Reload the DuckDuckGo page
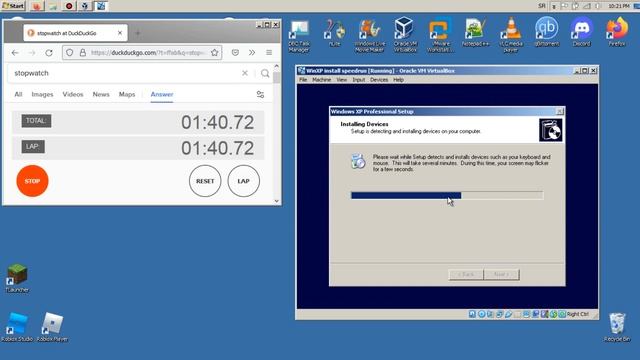This screenshot has height=360, width=640. [x=49, y=53]
